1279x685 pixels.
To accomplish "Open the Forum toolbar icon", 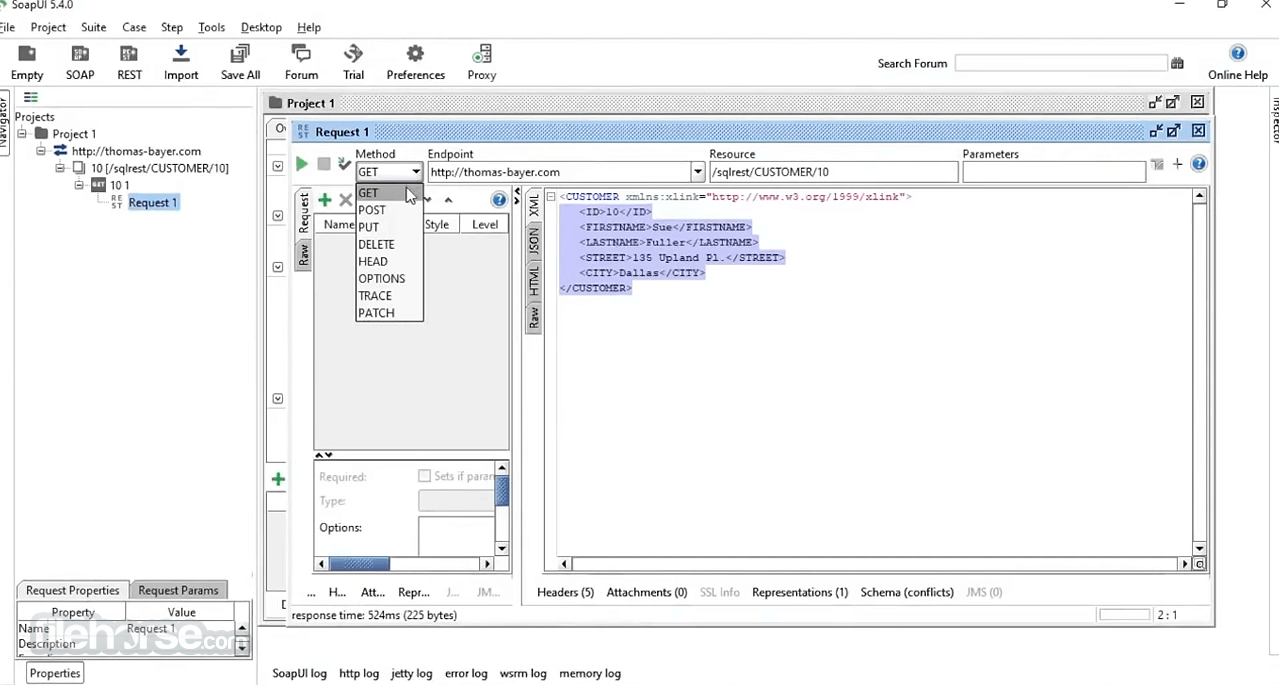I will [x=301, y=62].
